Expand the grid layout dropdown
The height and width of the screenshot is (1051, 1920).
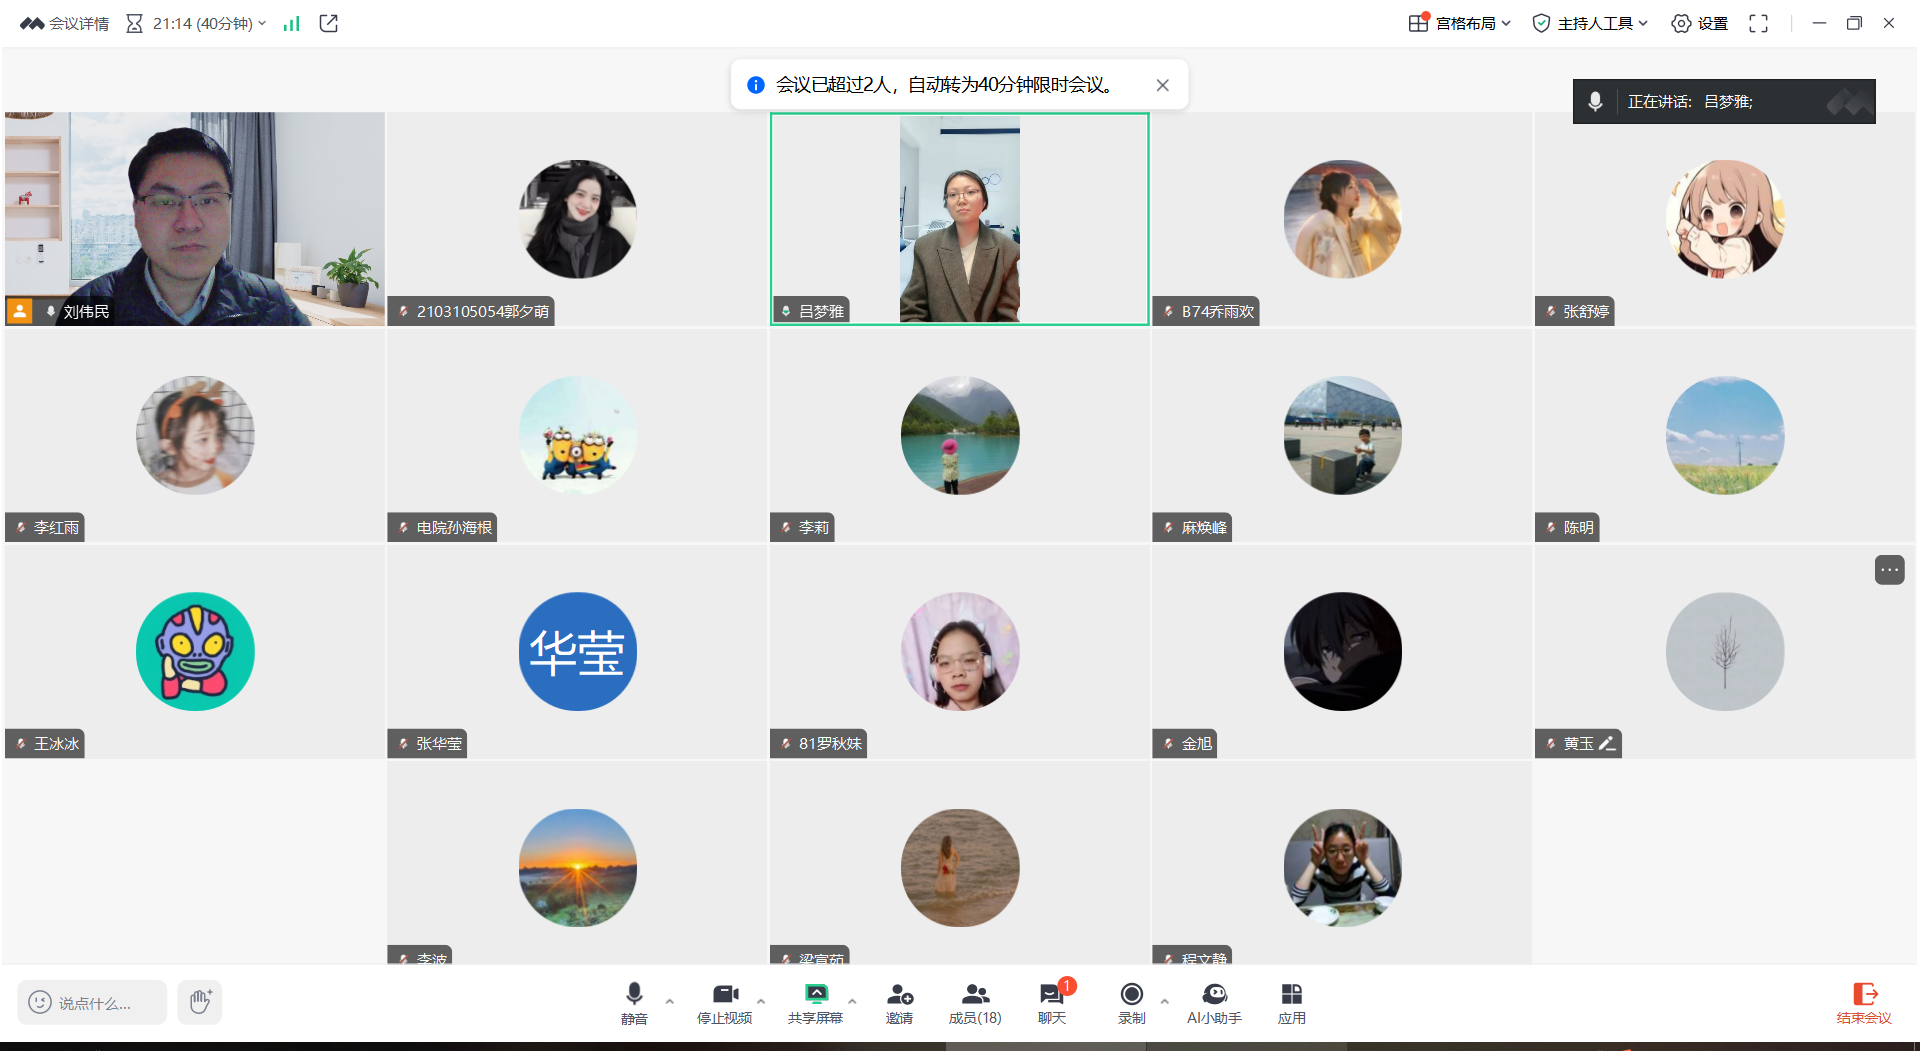coord(1459,23)
